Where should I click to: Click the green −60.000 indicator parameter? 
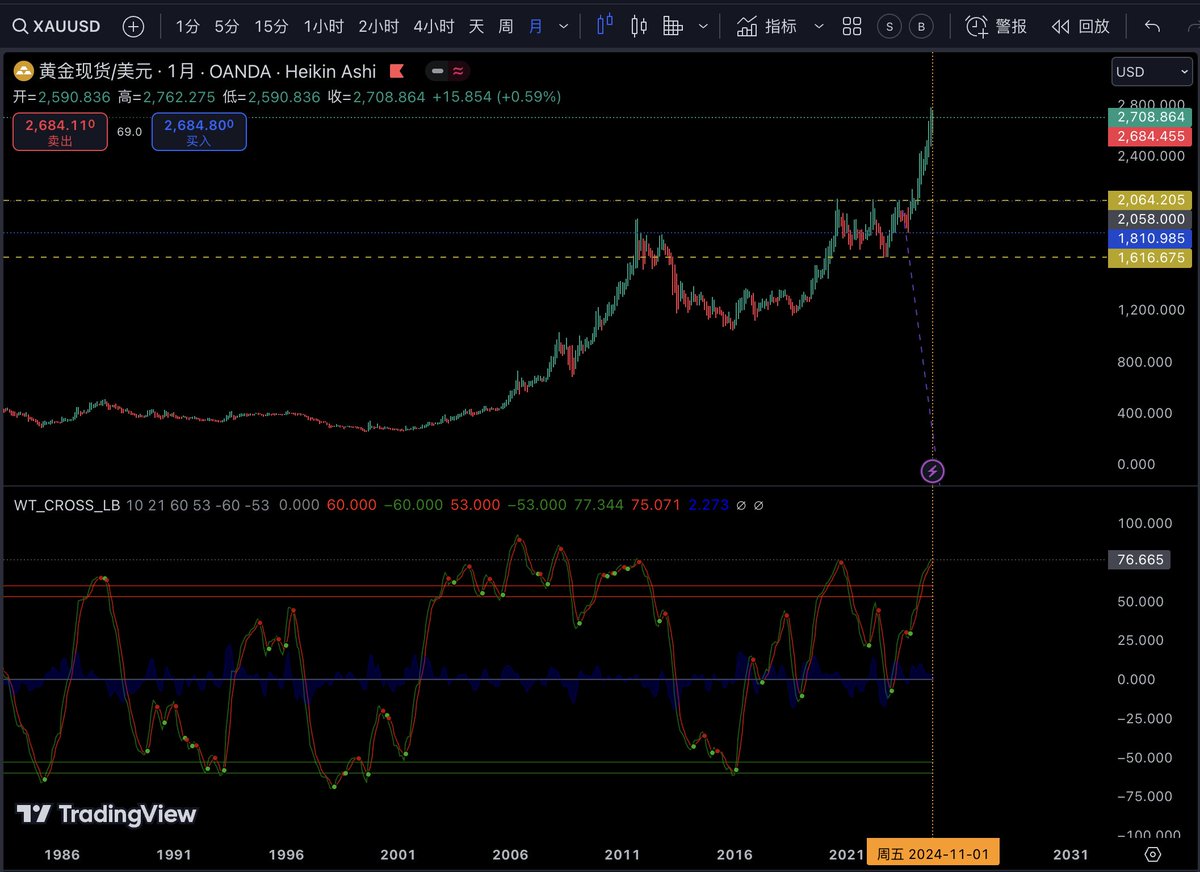coord(415,506)
